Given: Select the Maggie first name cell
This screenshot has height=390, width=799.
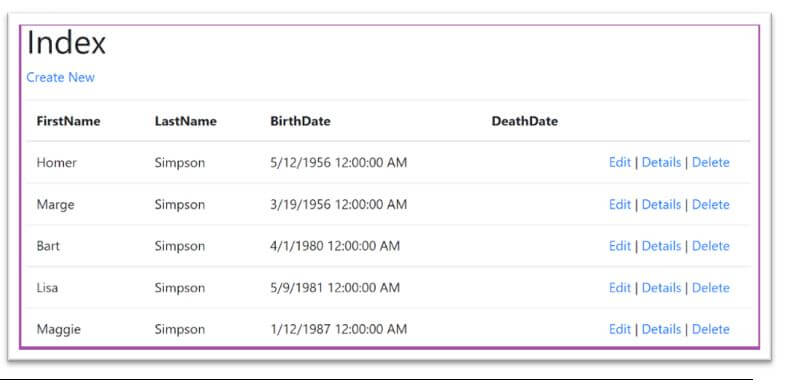Looking at the screenshot, I should [59, 330].
